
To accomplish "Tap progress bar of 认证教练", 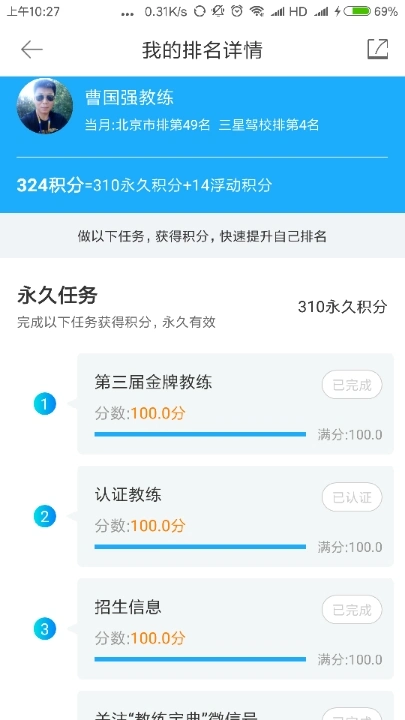I will pos(200,547).
